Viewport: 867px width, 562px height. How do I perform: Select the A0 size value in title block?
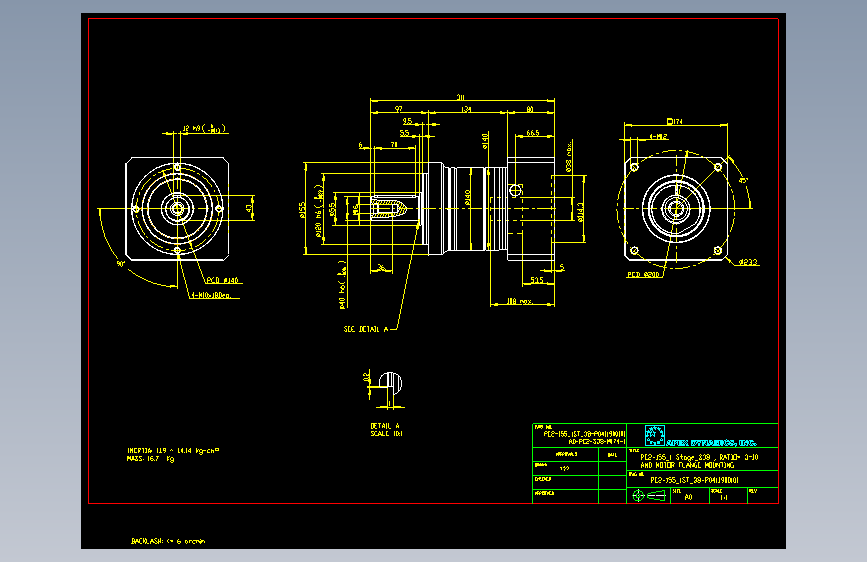coord(688,497)
